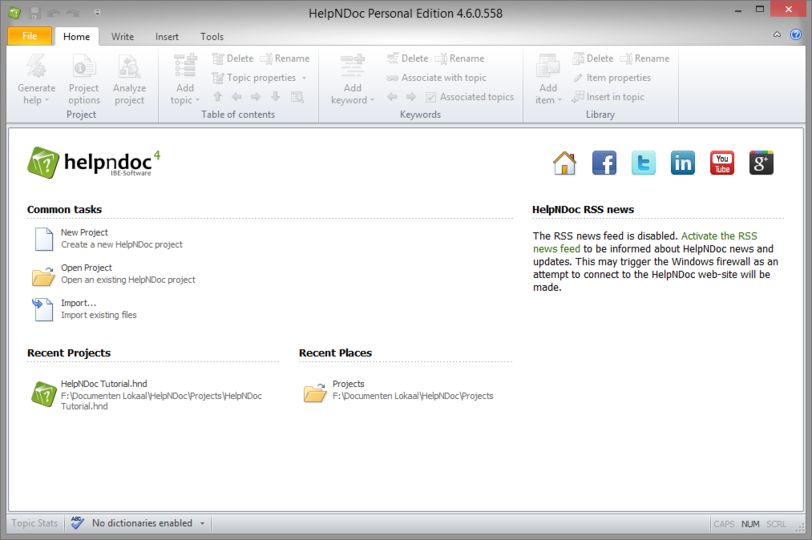812x540 pixels.
Task: Activate the RSS news feed link
Action: [645, 242]
